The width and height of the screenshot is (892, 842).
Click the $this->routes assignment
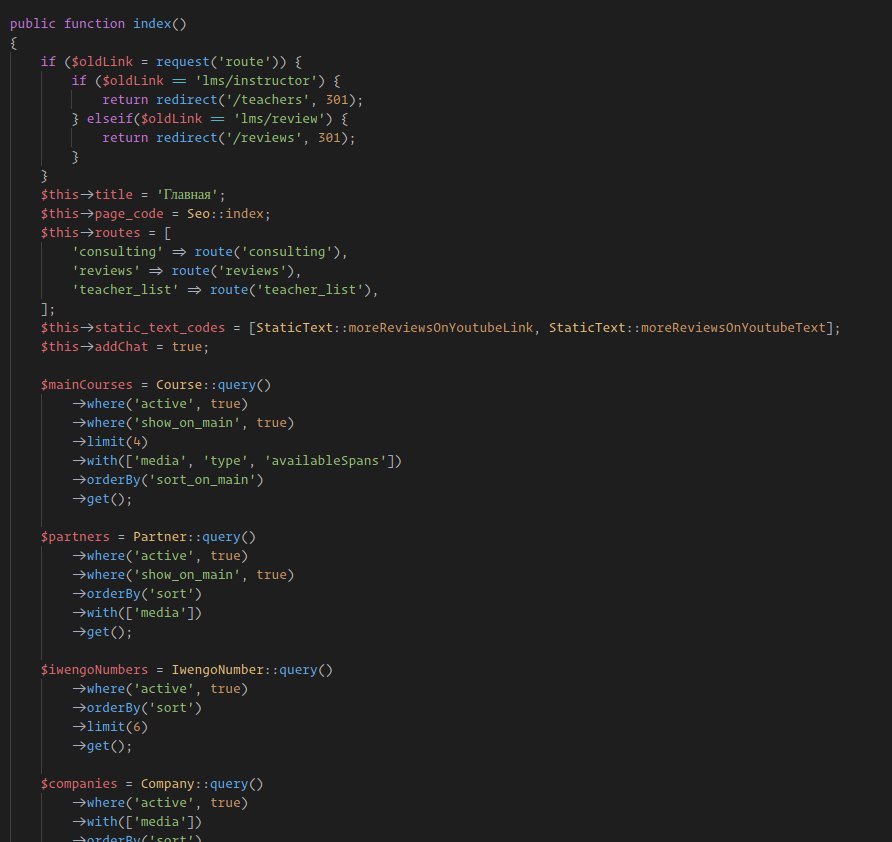[105, 233]
